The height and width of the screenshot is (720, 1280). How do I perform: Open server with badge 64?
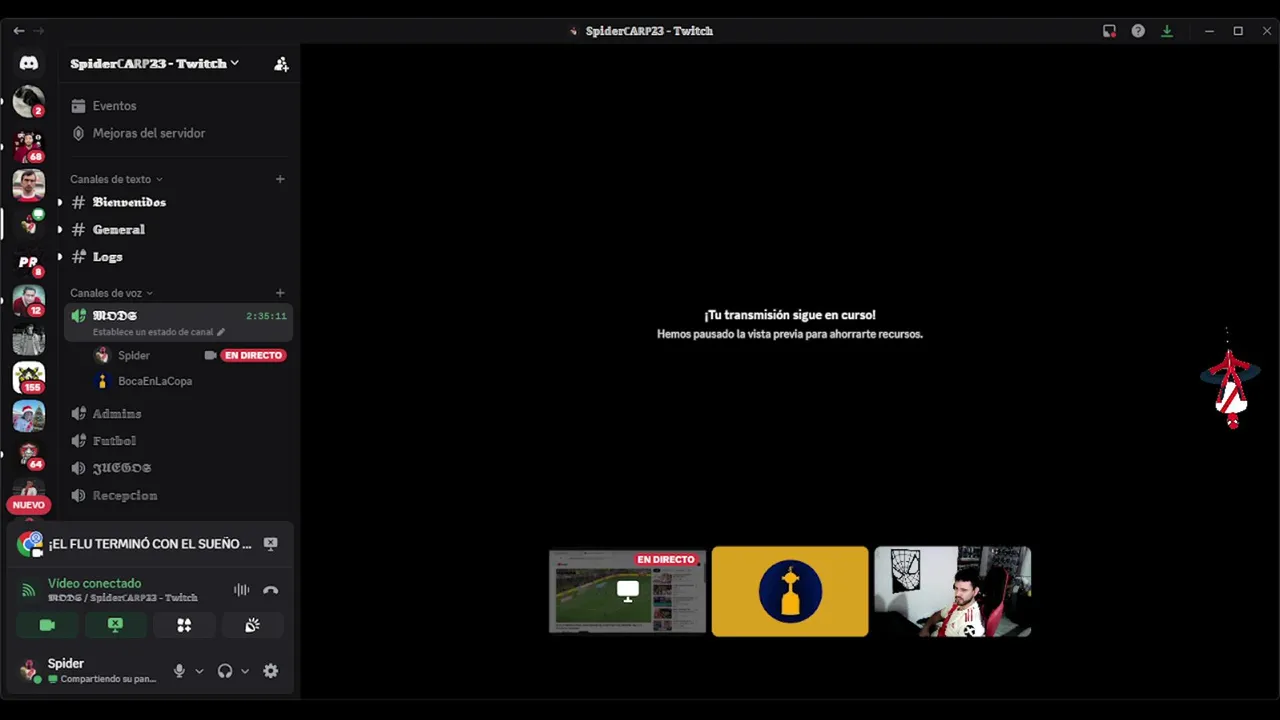pyautogui.click(x=29, y=454)
